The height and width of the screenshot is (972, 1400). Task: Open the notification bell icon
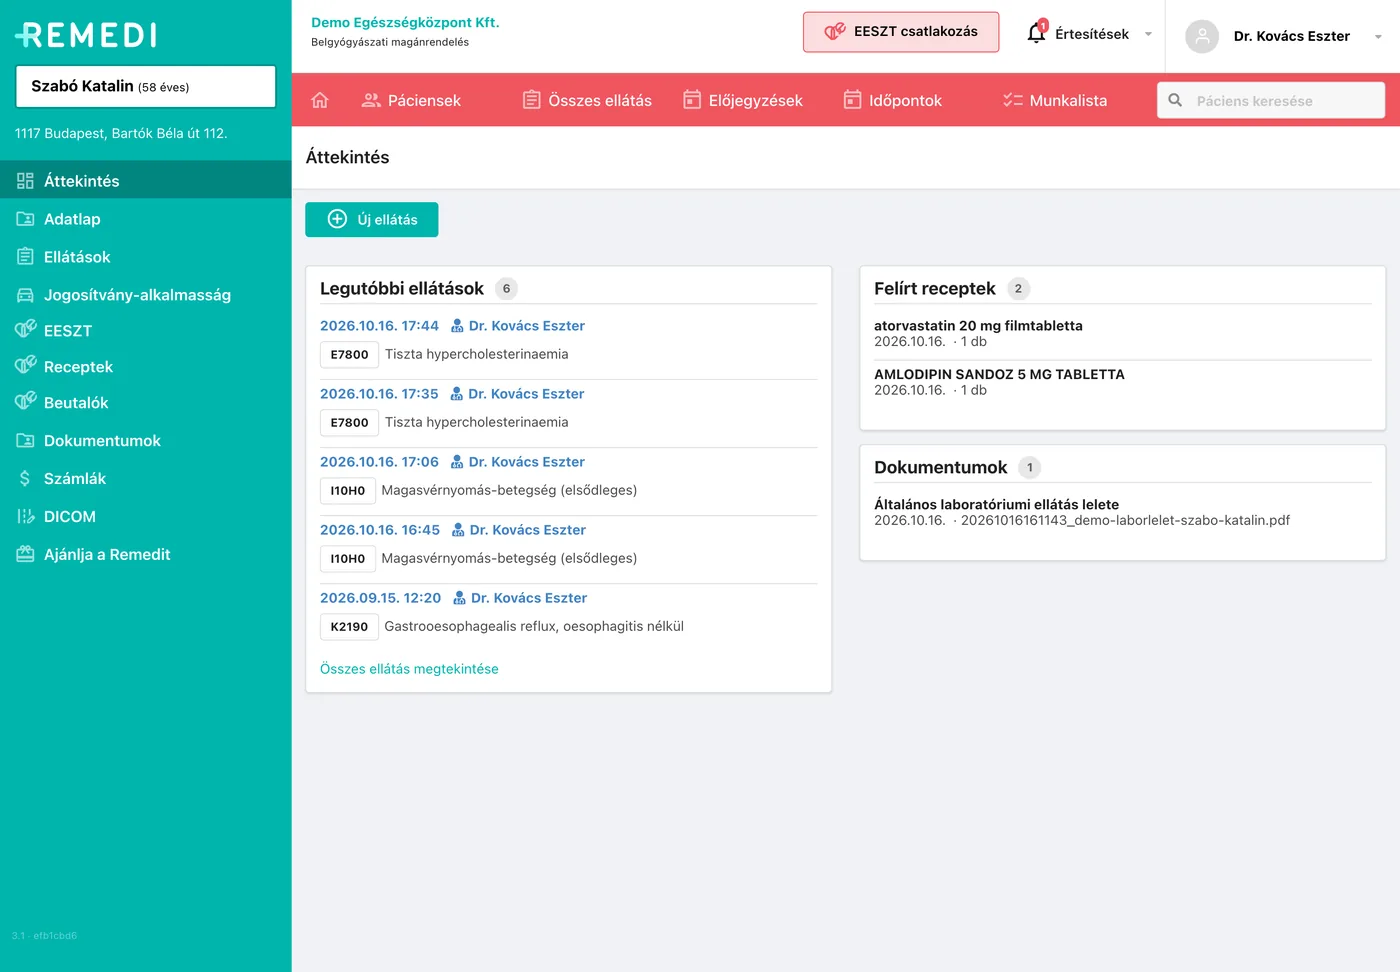(1037, 33)
